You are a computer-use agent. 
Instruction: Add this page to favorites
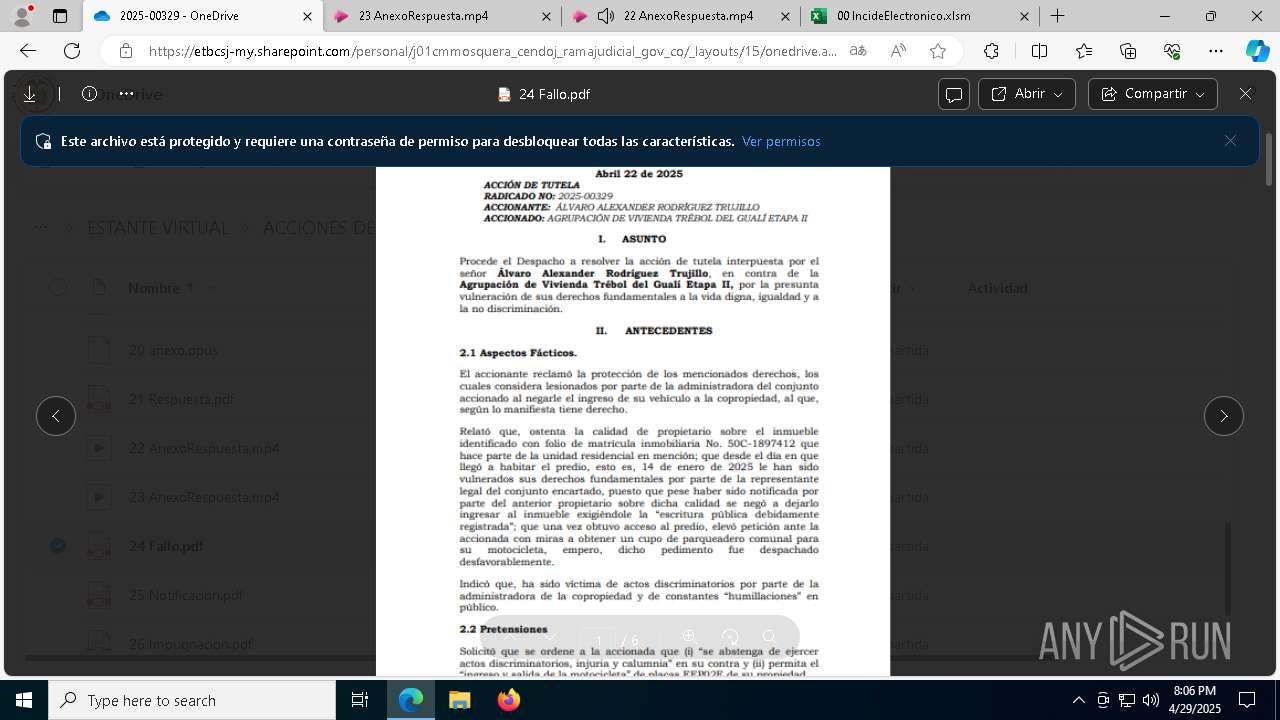[x=938, y=51]
